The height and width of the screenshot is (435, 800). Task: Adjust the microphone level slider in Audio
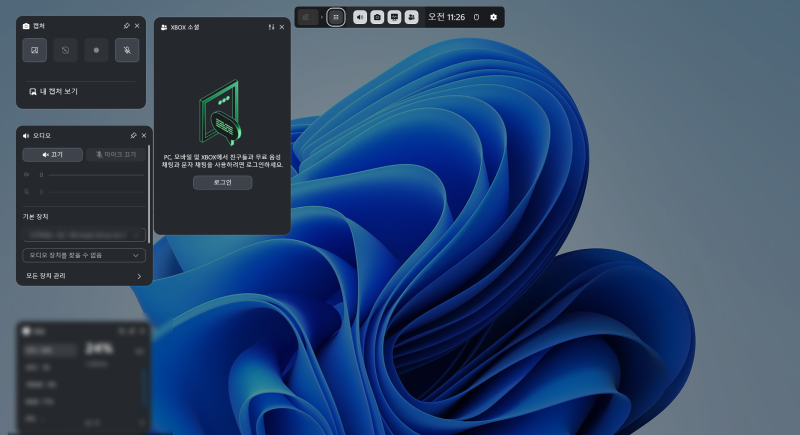click(96, 192)
